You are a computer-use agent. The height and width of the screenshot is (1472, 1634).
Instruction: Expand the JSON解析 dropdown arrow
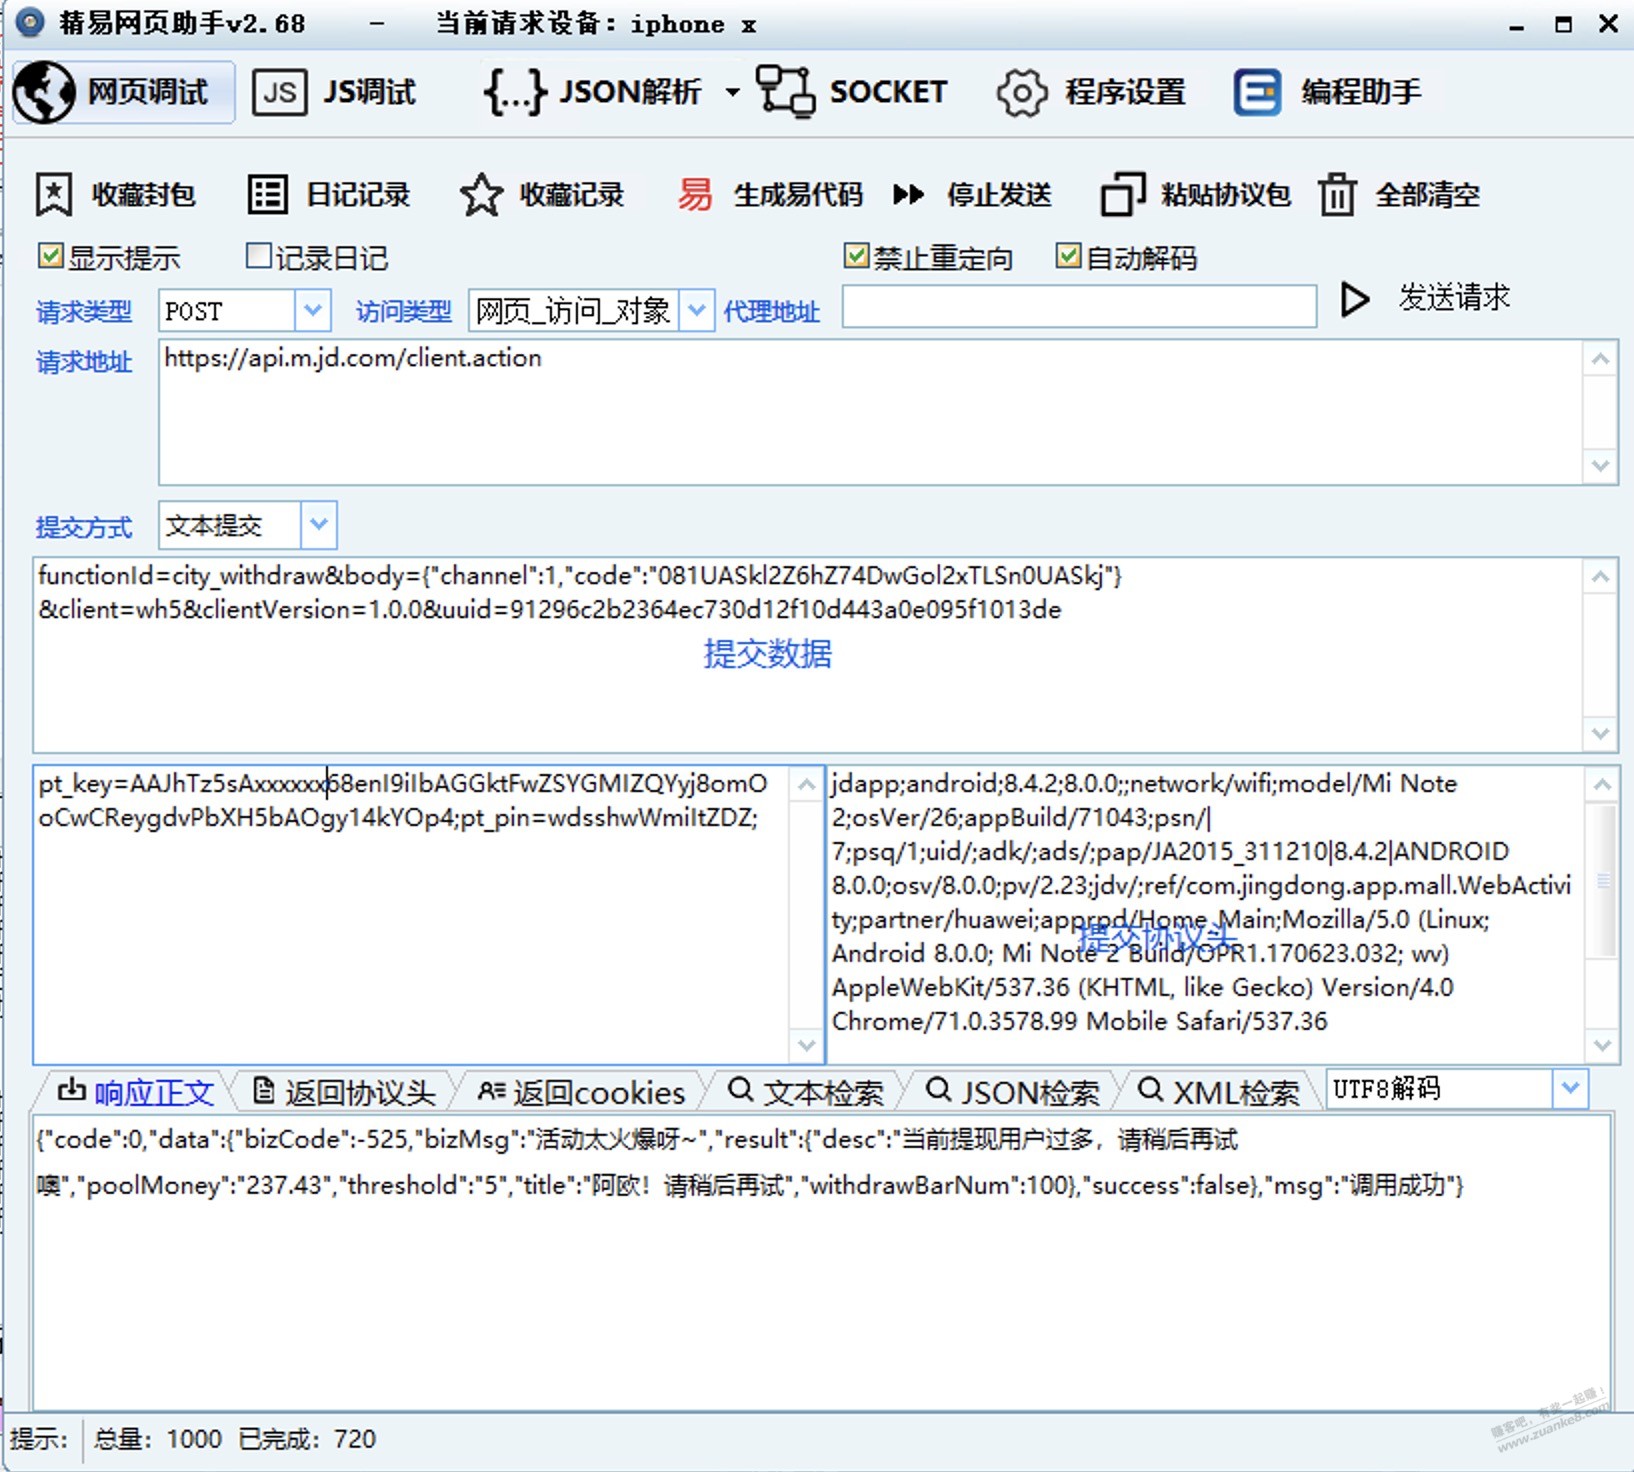(732, 93)
